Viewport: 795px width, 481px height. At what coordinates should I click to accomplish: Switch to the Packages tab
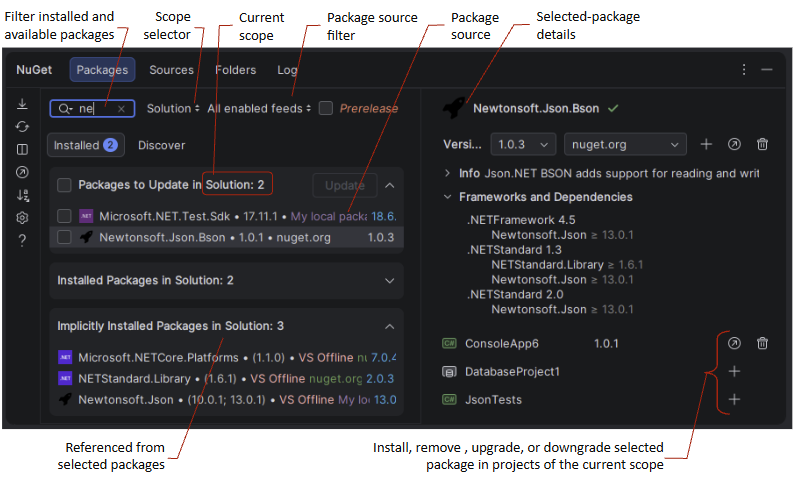pyautogui.click(x=102, y=70)
